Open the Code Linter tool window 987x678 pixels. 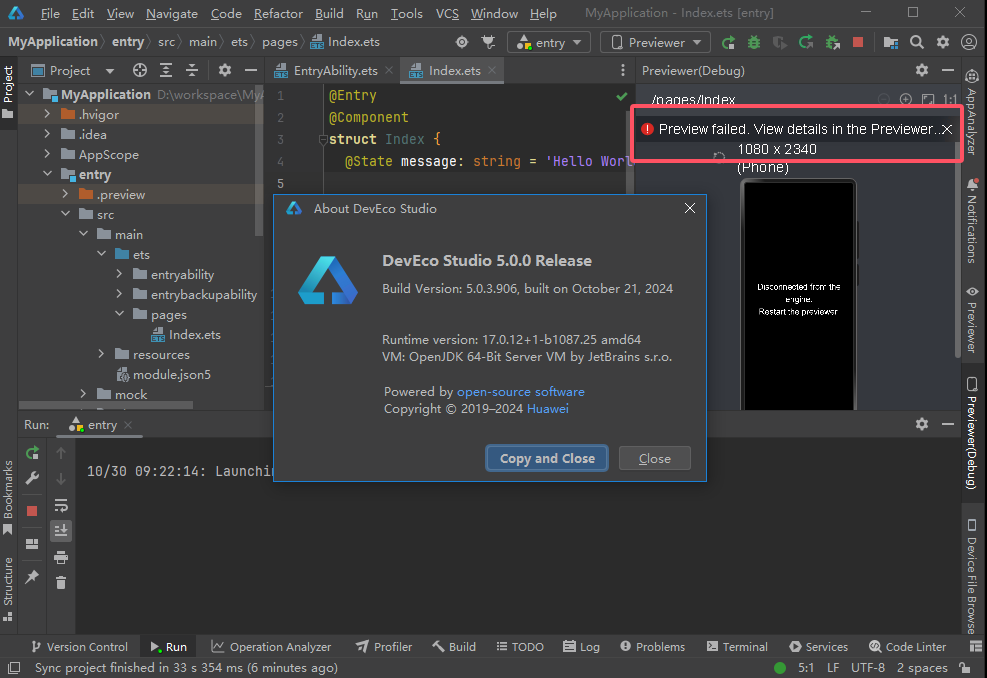pyautogui.click(x=907, y=647)
